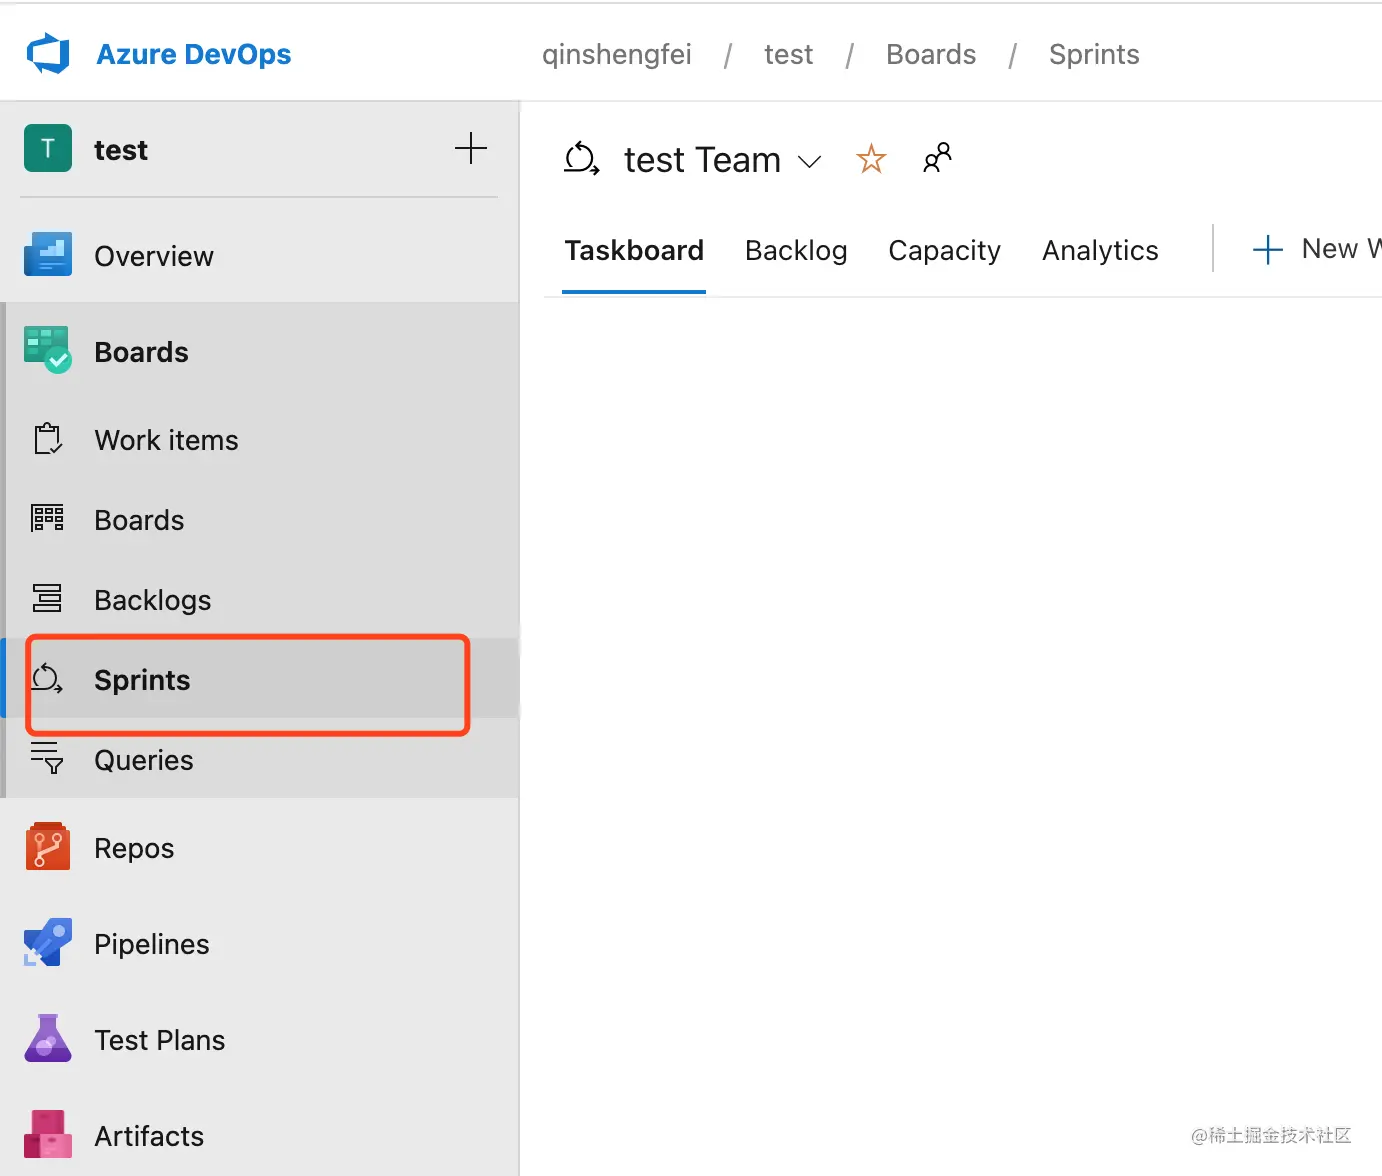Screen dimensions: 1382x1176
Task: Click the plus icon beside test project
Action: [471, 148]
